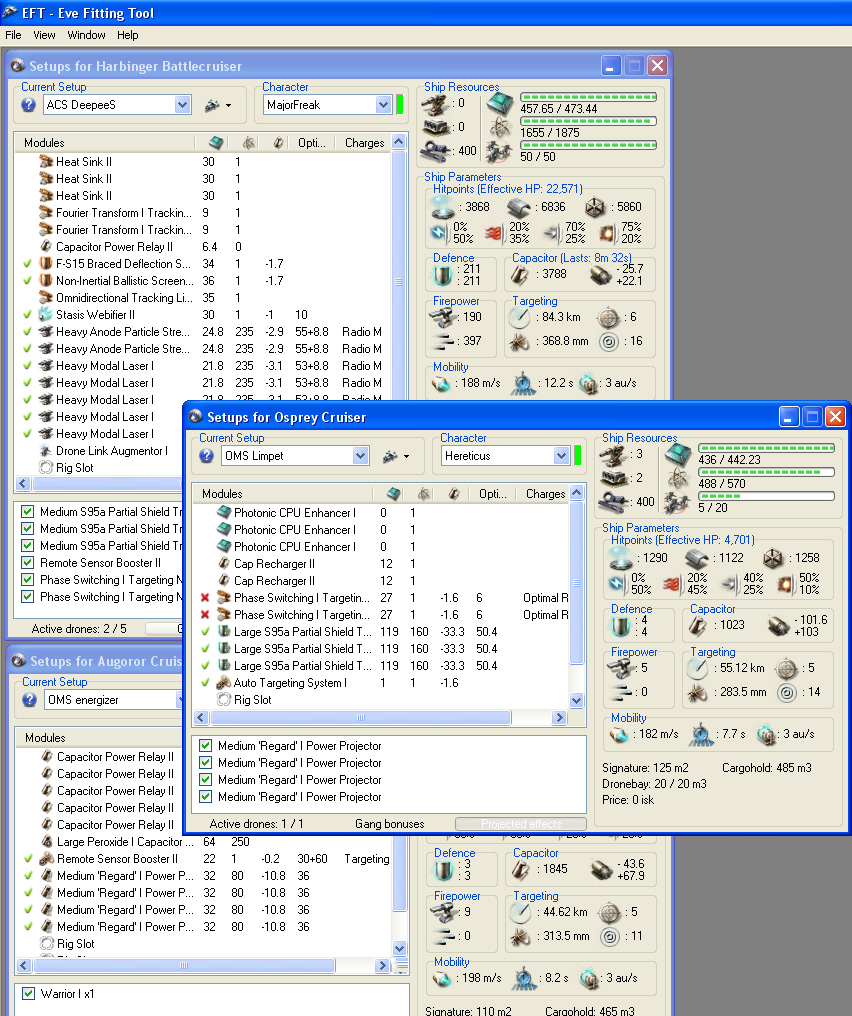Click the help icon in Harbinger setup

tap(28, 105)
